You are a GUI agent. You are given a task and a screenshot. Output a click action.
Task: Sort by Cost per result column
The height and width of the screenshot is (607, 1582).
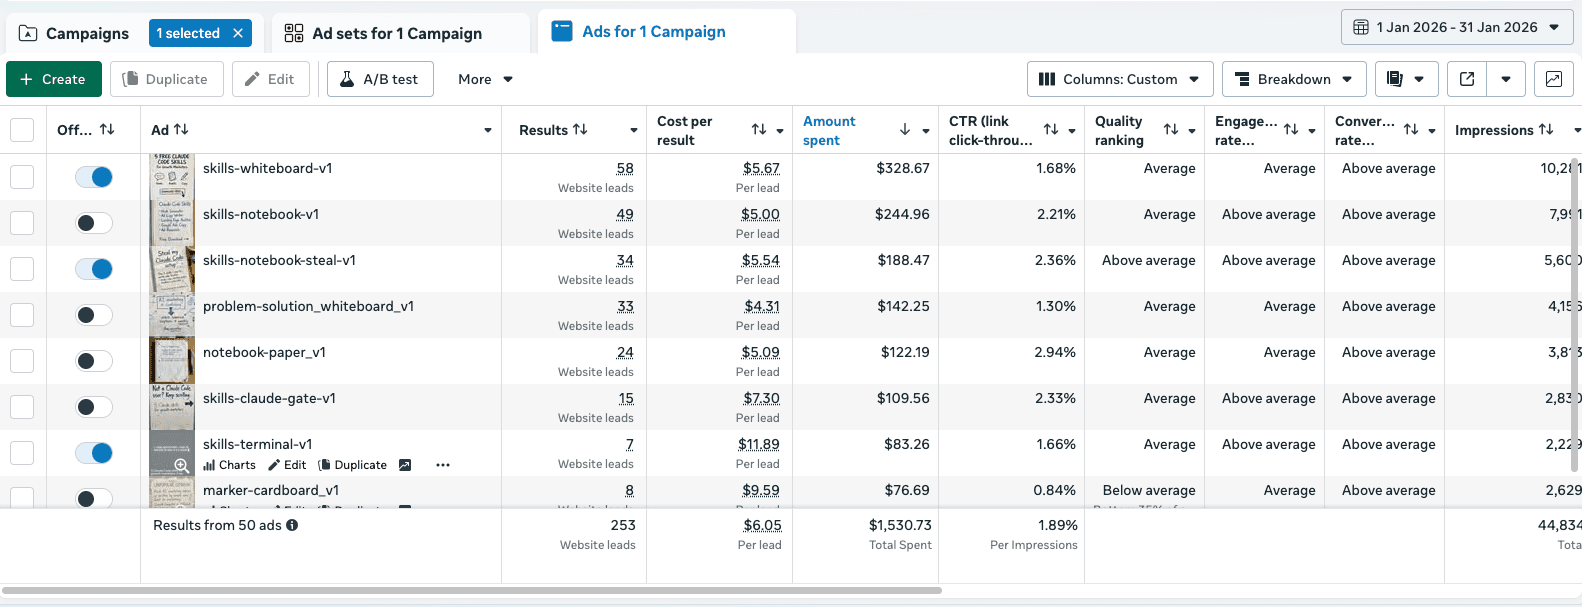tap(759, 130)
